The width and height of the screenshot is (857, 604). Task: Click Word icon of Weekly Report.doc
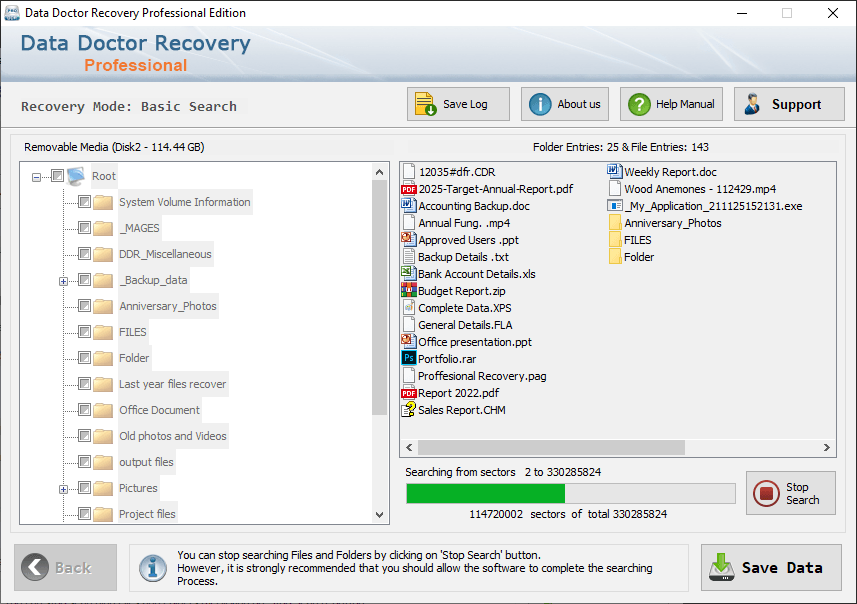coord(614,171)
